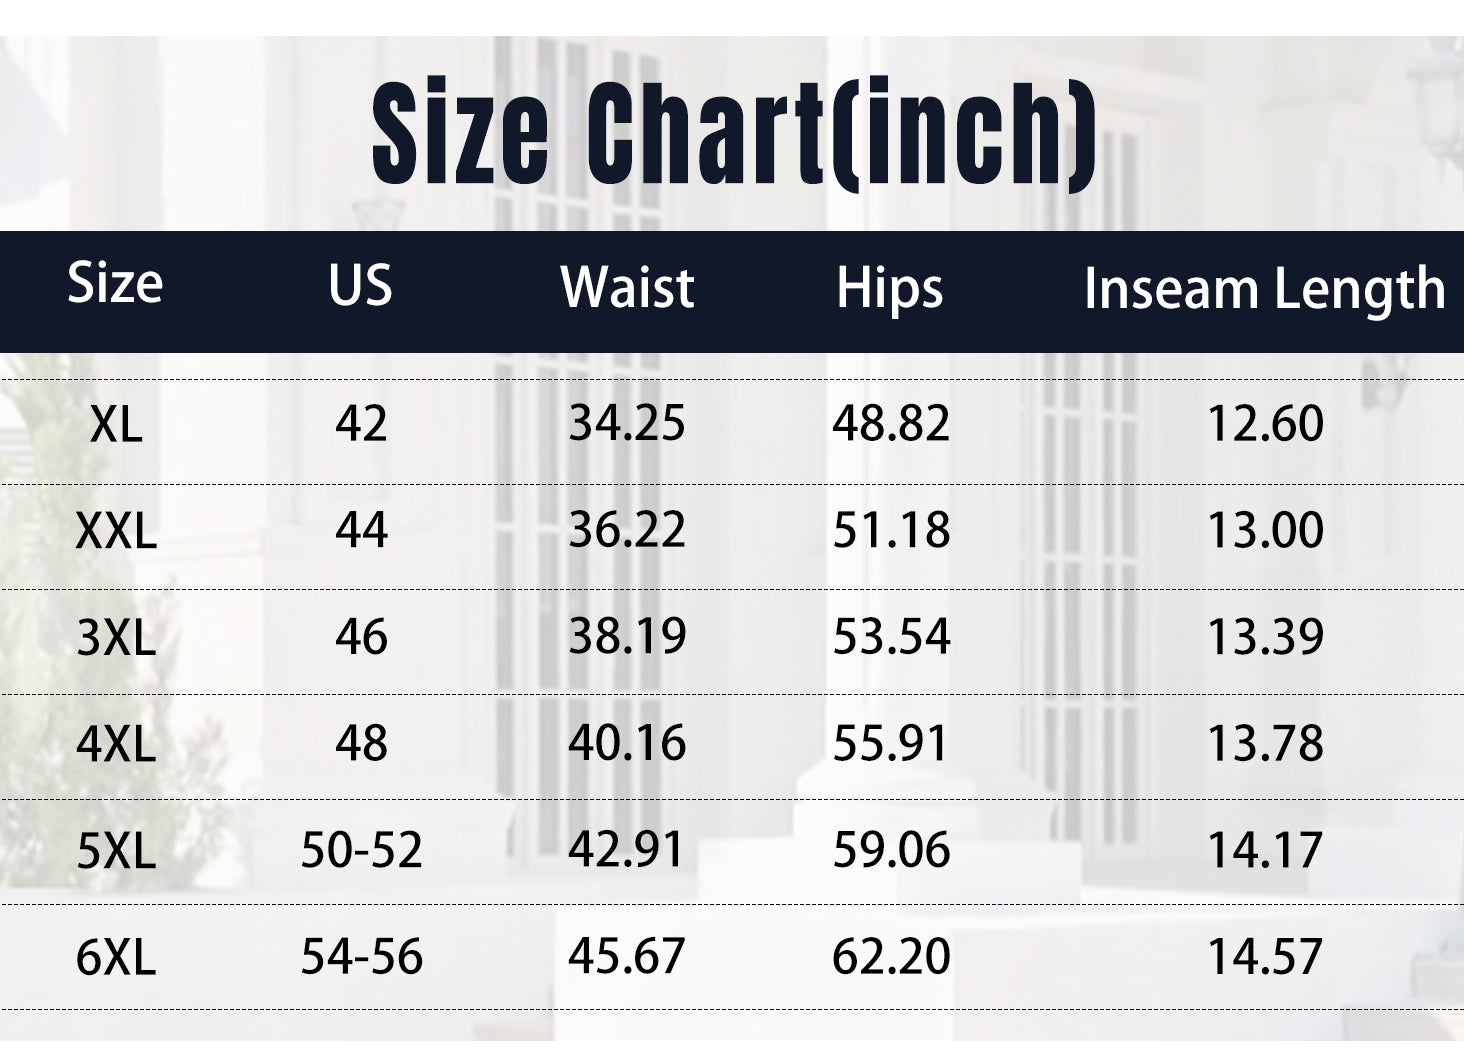The image size is (1464, 1049).
Task: Click the Waist column header
Action: [x=627, y=288]
